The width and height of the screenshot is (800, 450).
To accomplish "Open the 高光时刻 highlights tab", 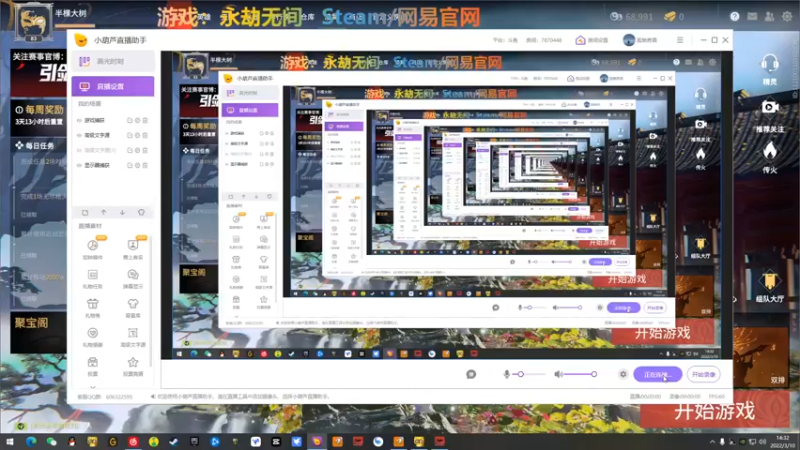I will [x=113, y=61].
